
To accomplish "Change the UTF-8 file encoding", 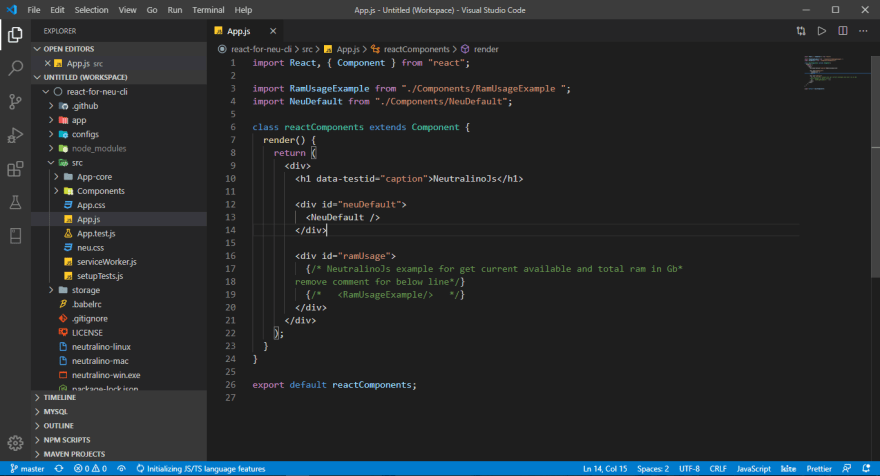I will tap(689, 469).
